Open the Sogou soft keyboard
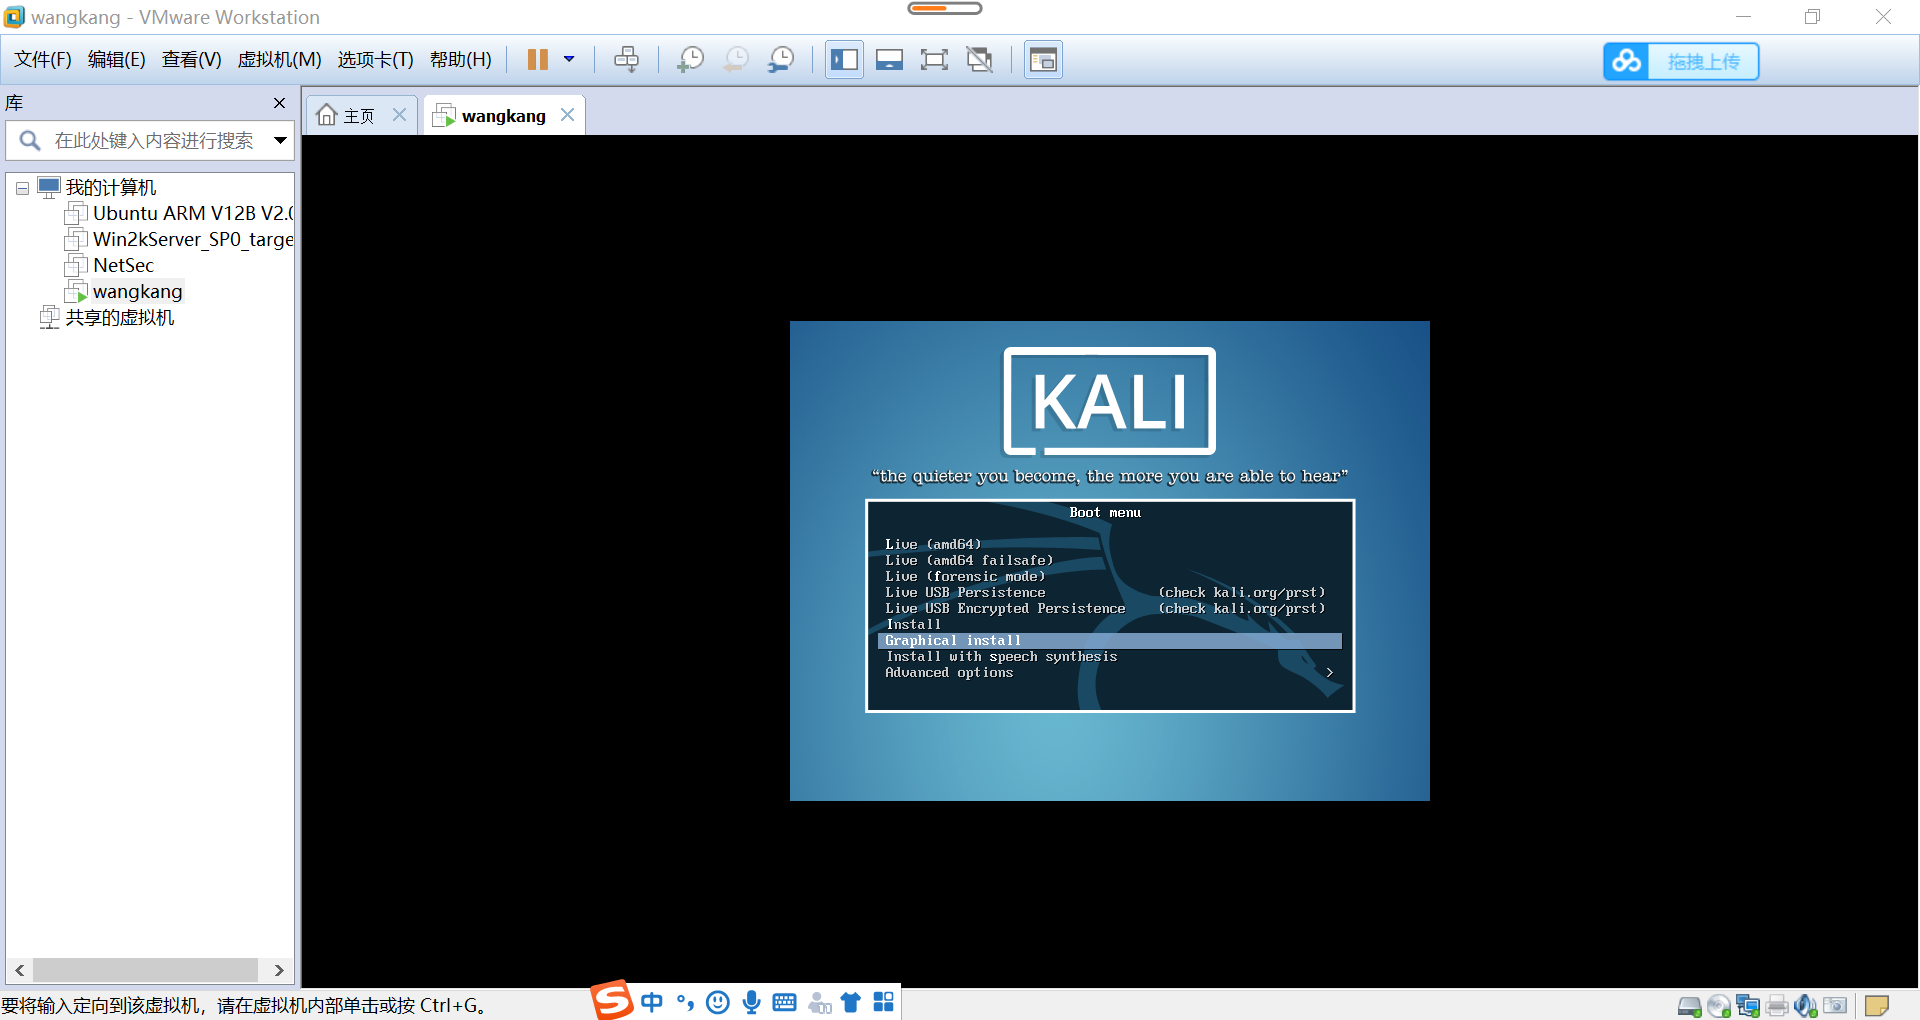This screenshot has height=1020, width=1920. point(785,1002)
